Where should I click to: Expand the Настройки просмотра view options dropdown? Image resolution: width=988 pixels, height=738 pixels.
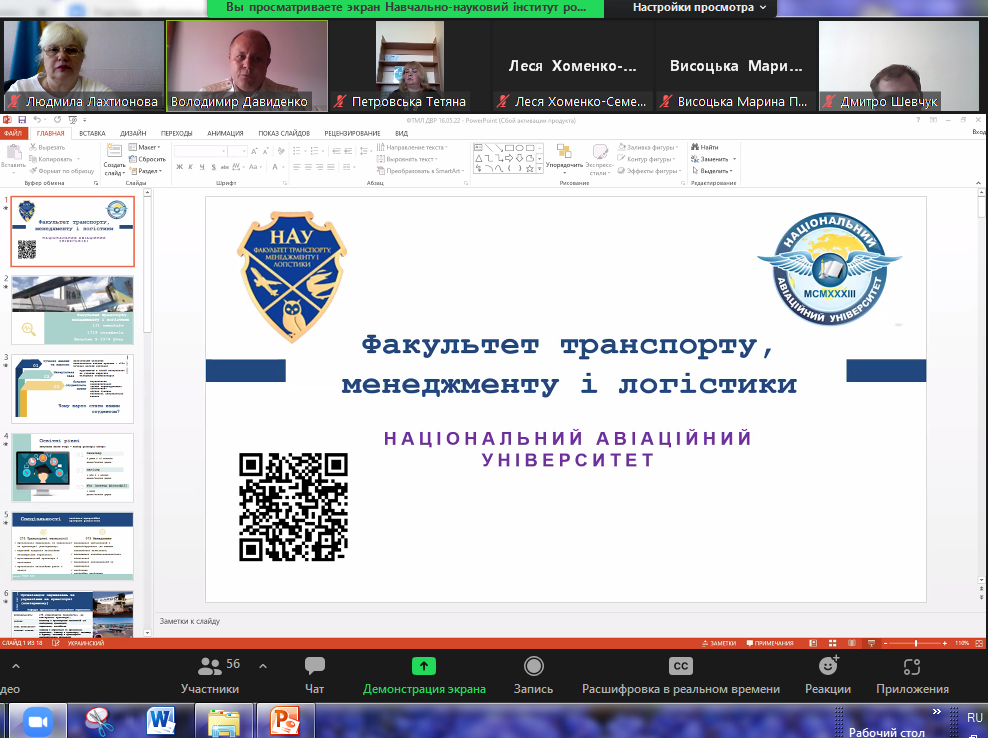[700, 7]
